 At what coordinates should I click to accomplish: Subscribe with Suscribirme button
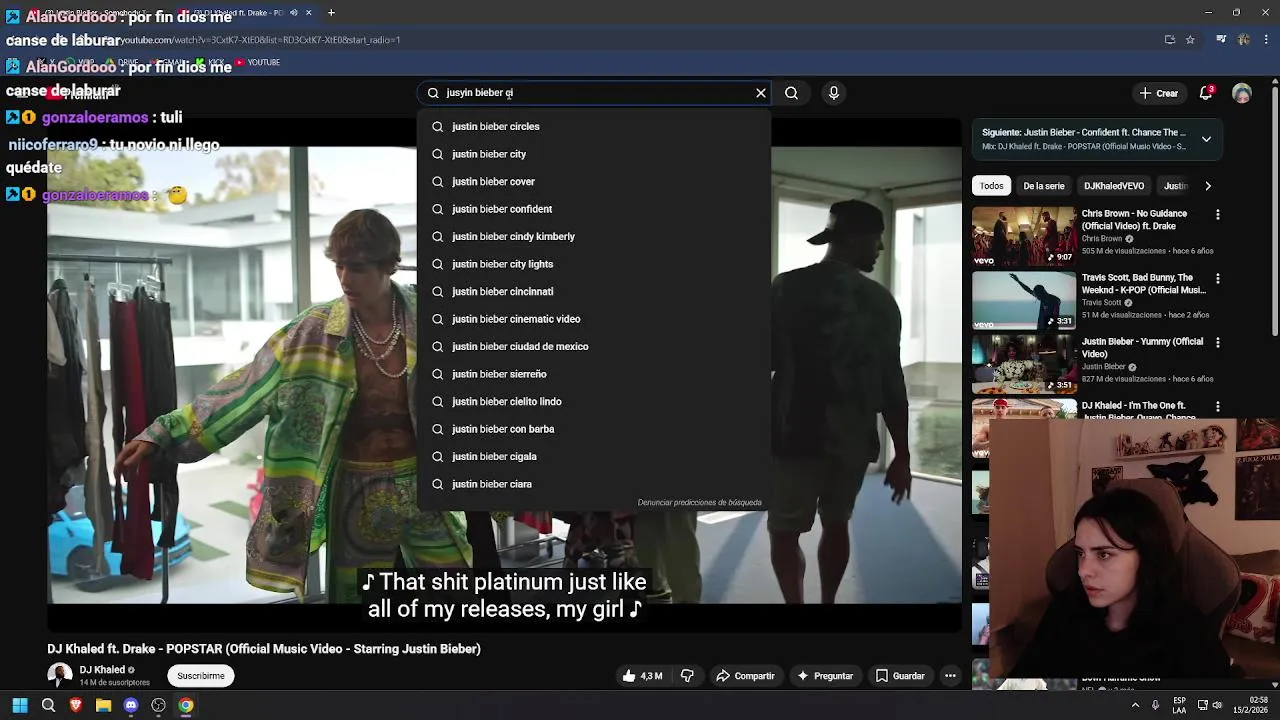pos(201,676)
